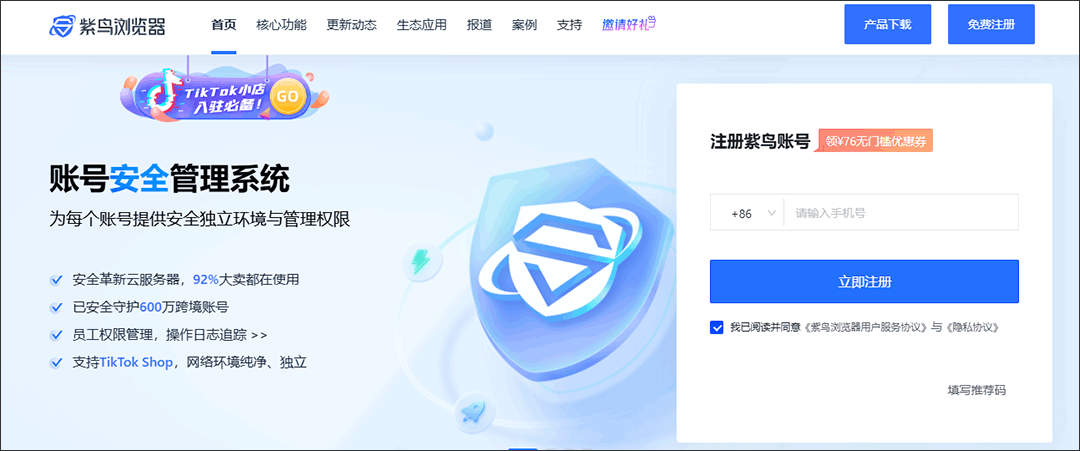Open the 核心功能 menu

coord(281,25)
